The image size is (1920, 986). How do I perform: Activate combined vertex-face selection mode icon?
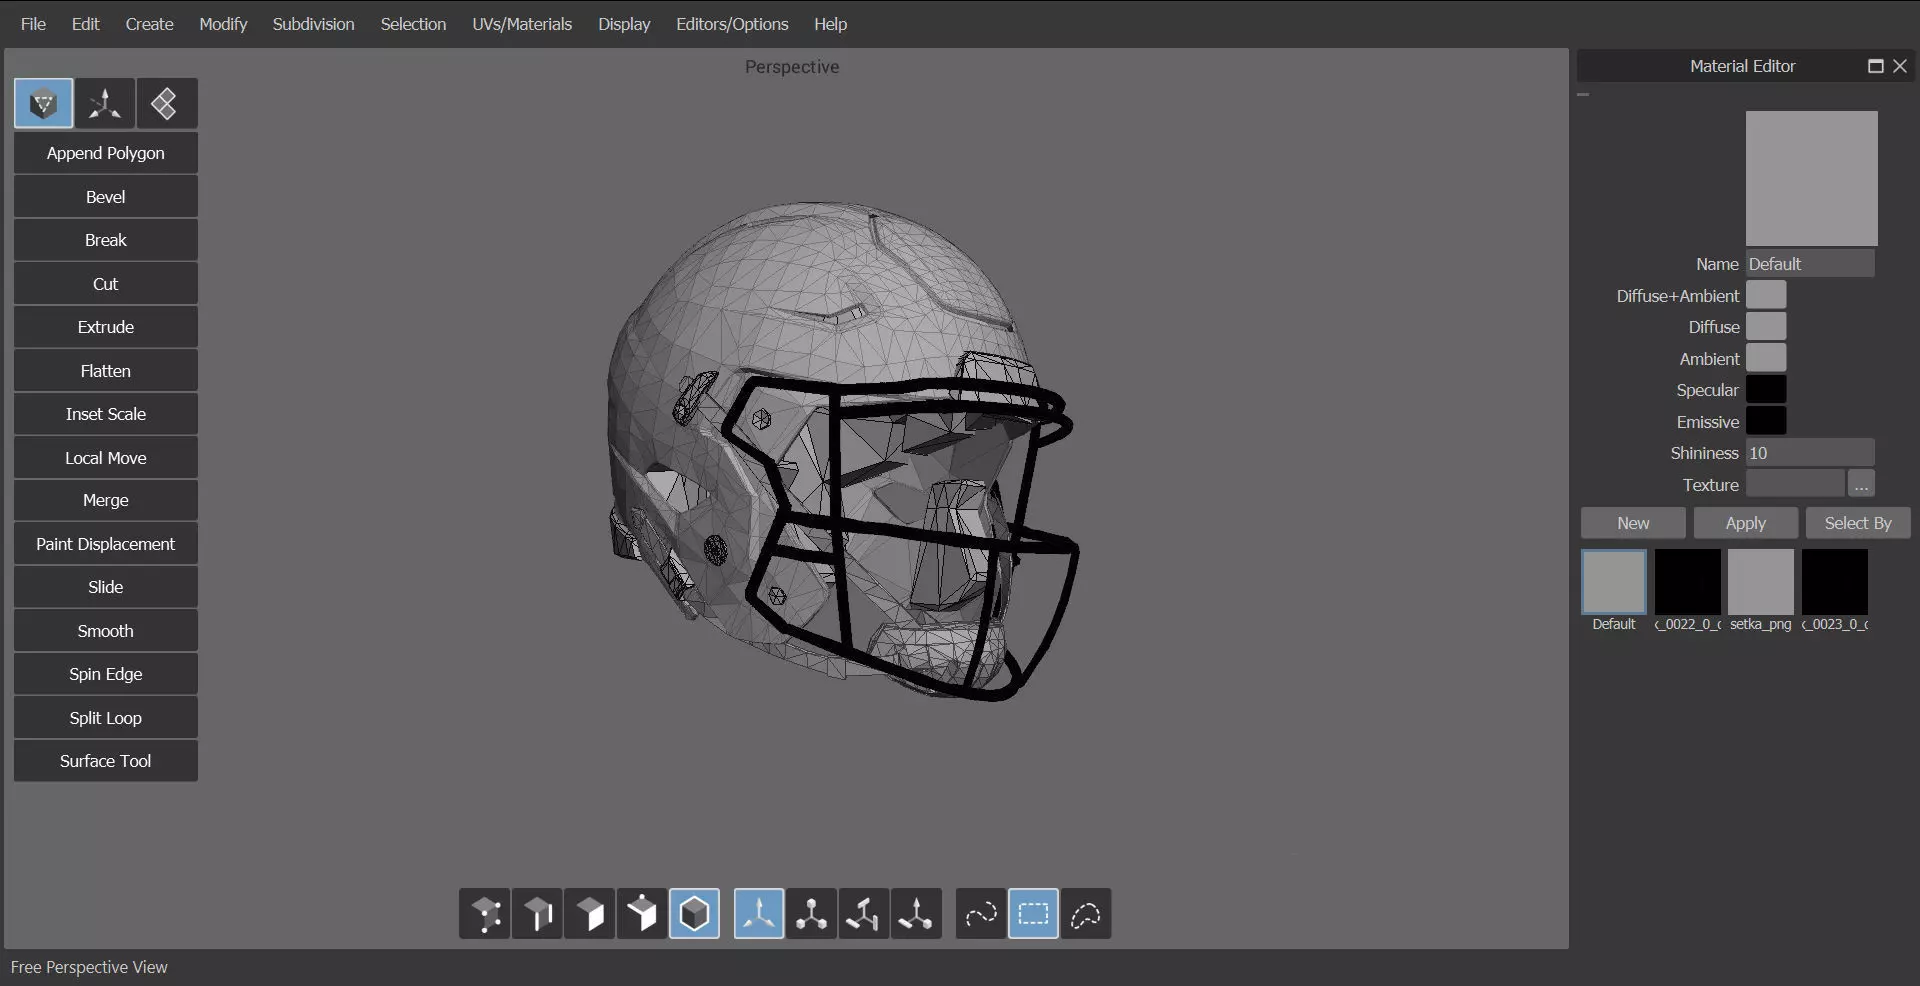coord(642,914)
